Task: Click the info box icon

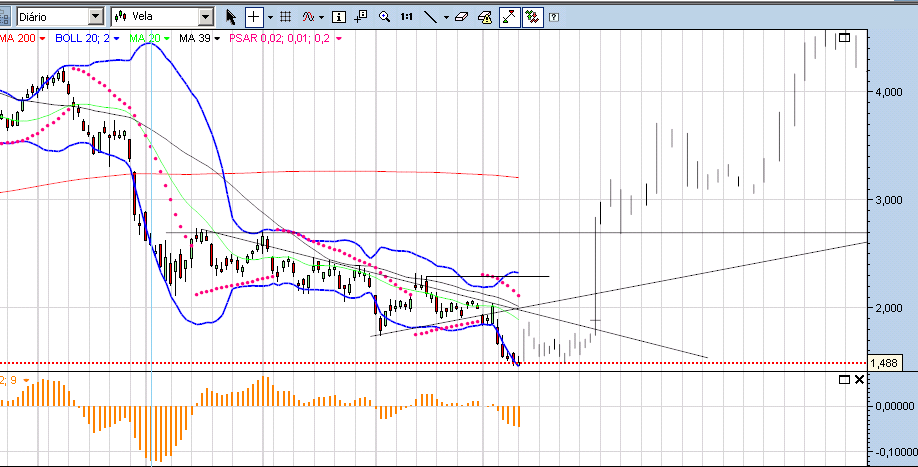Action: click(339, 17)
